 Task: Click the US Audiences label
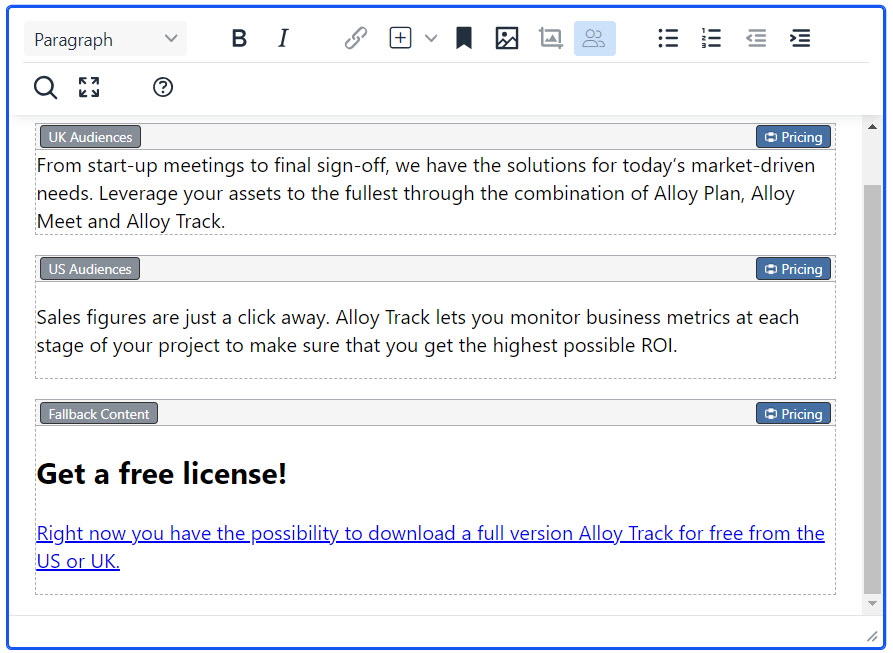tap(90, 269)
